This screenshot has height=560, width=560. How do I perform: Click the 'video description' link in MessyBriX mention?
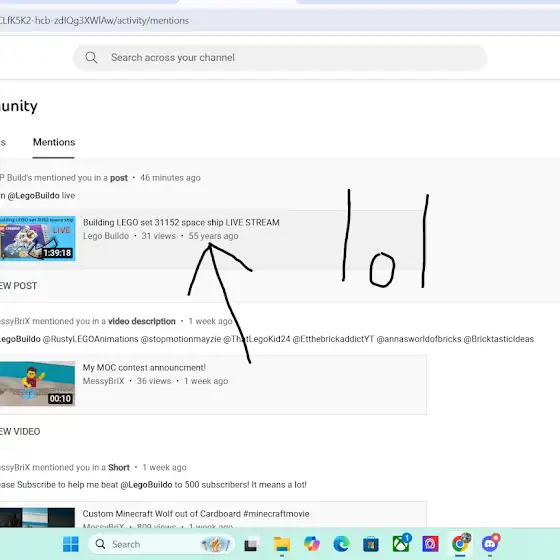coord(142,321)
